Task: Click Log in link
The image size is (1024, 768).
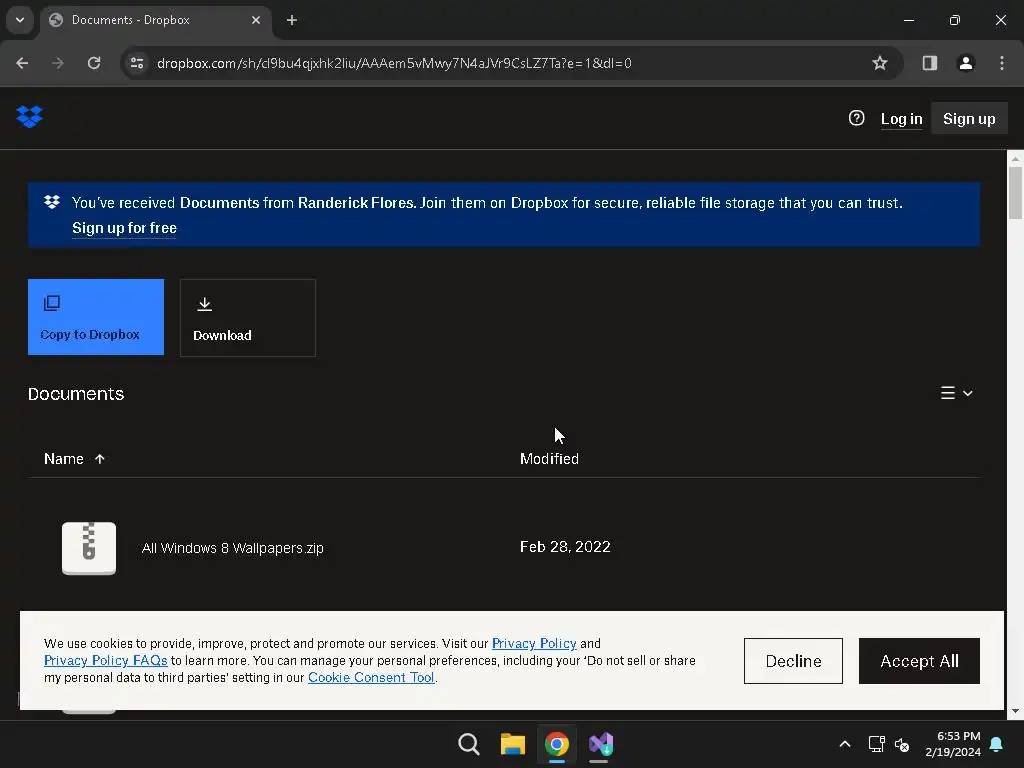Action: click(901, 119)
